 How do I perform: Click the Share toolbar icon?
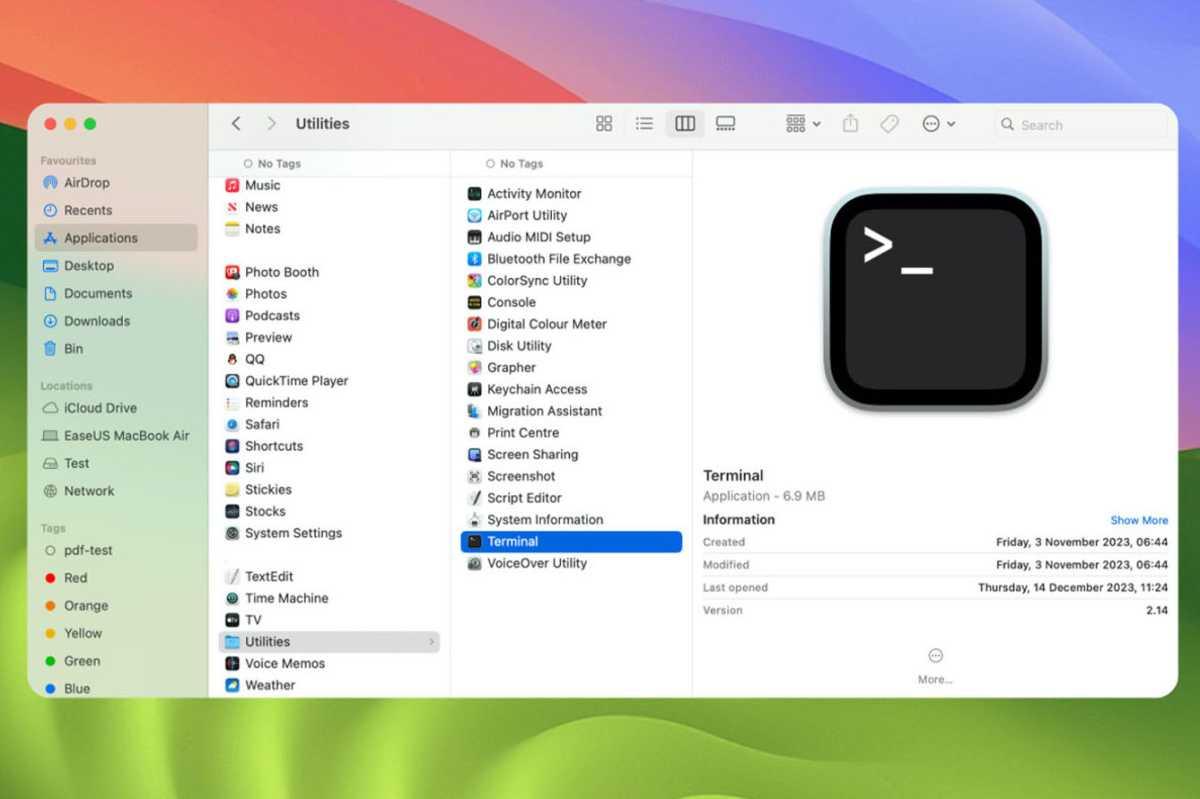click(850, 124)
